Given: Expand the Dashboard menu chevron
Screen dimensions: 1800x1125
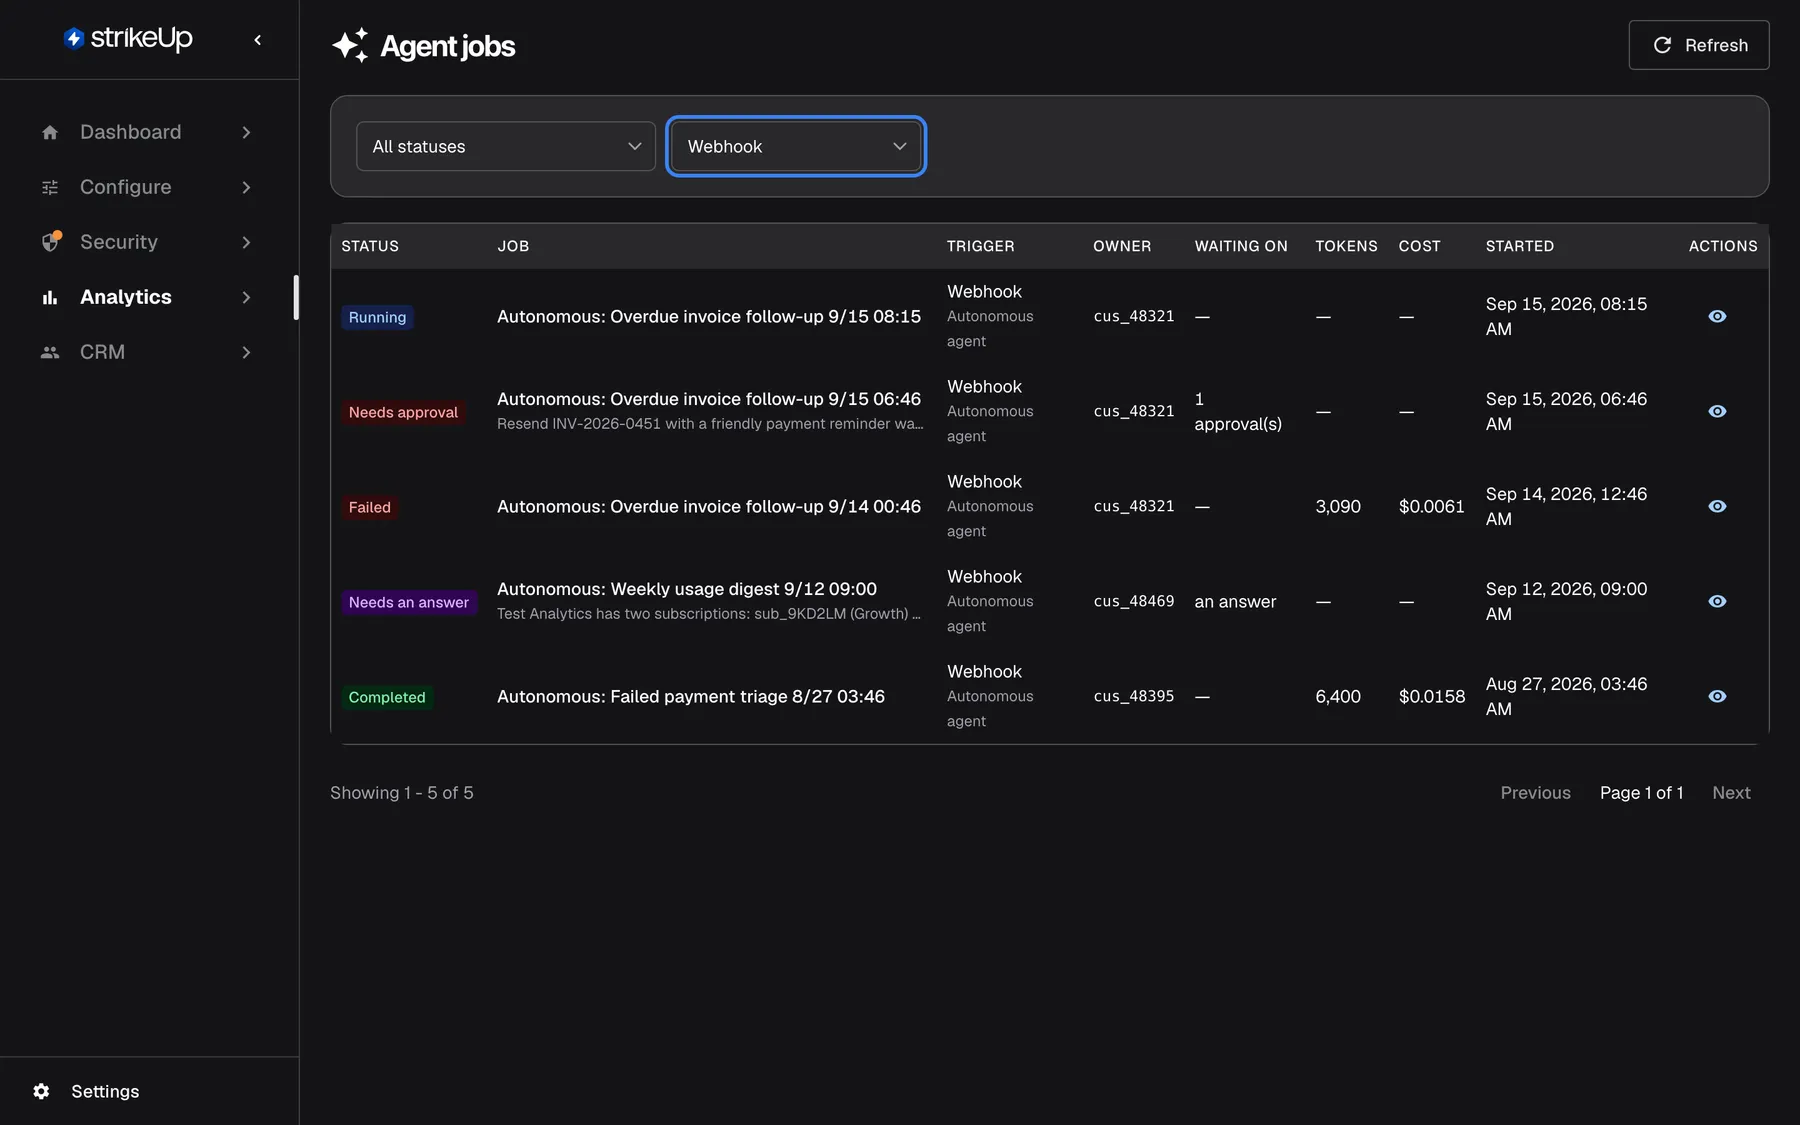Looking at the screenshot, I should 246,132.
